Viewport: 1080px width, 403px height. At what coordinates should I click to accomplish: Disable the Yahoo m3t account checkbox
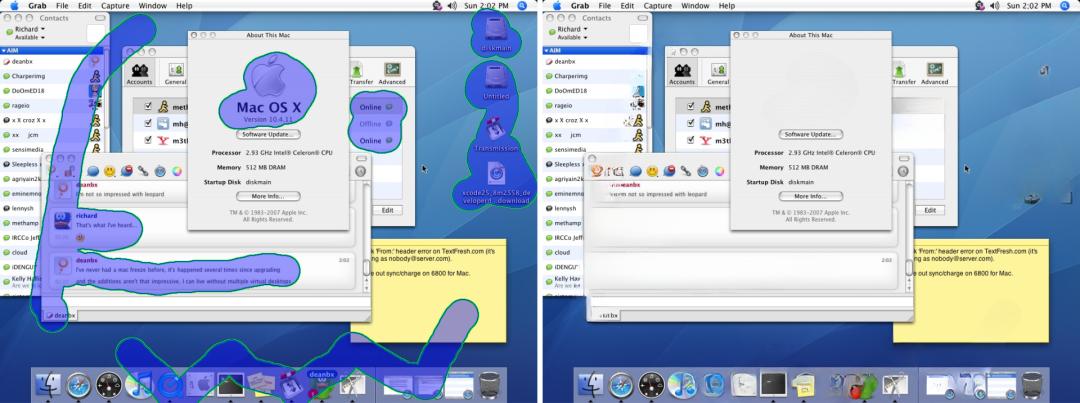click(x=148, y=140)
